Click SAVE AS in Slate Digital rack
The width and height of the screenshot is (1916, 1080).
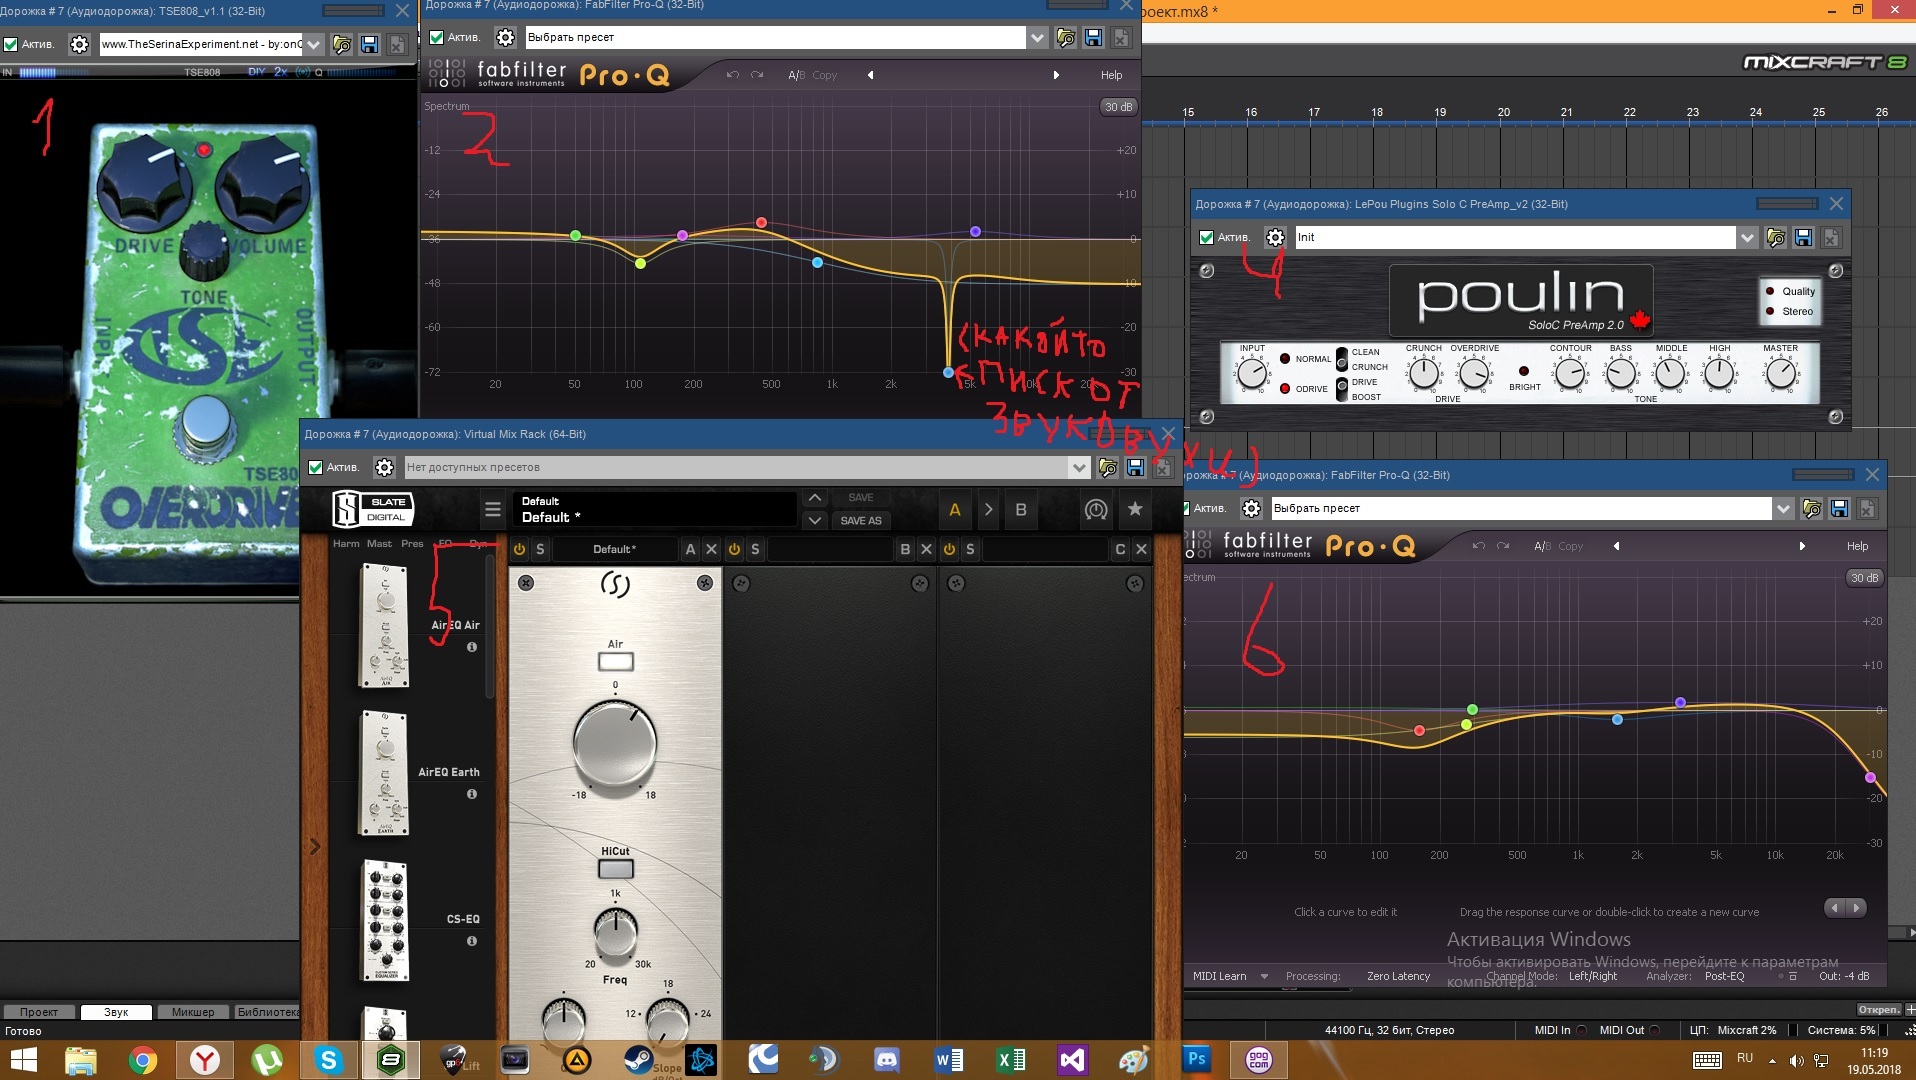click(860, 521)
